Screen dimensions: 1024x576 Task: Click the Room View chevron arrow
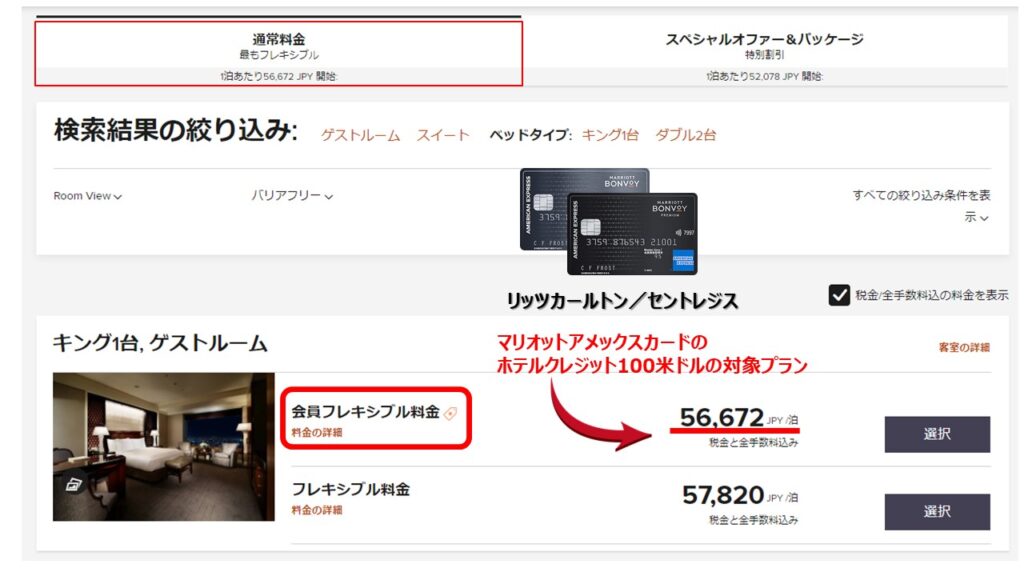click(118, 197)
